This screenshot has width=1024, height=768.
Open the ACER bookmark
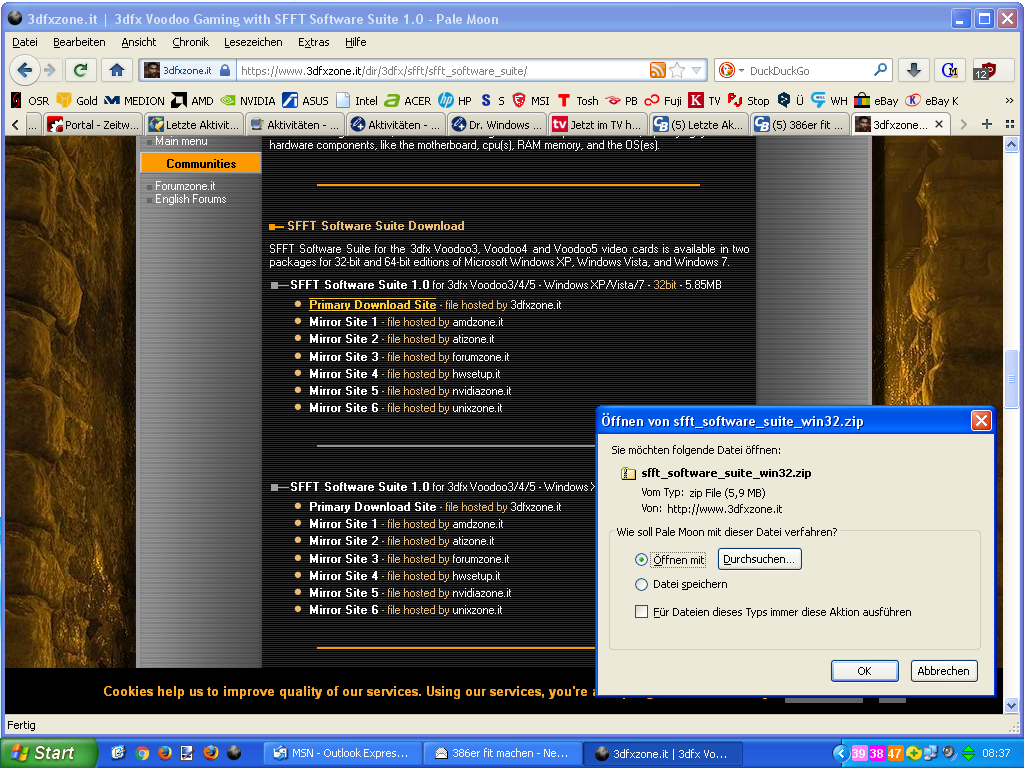coord(408,101)
